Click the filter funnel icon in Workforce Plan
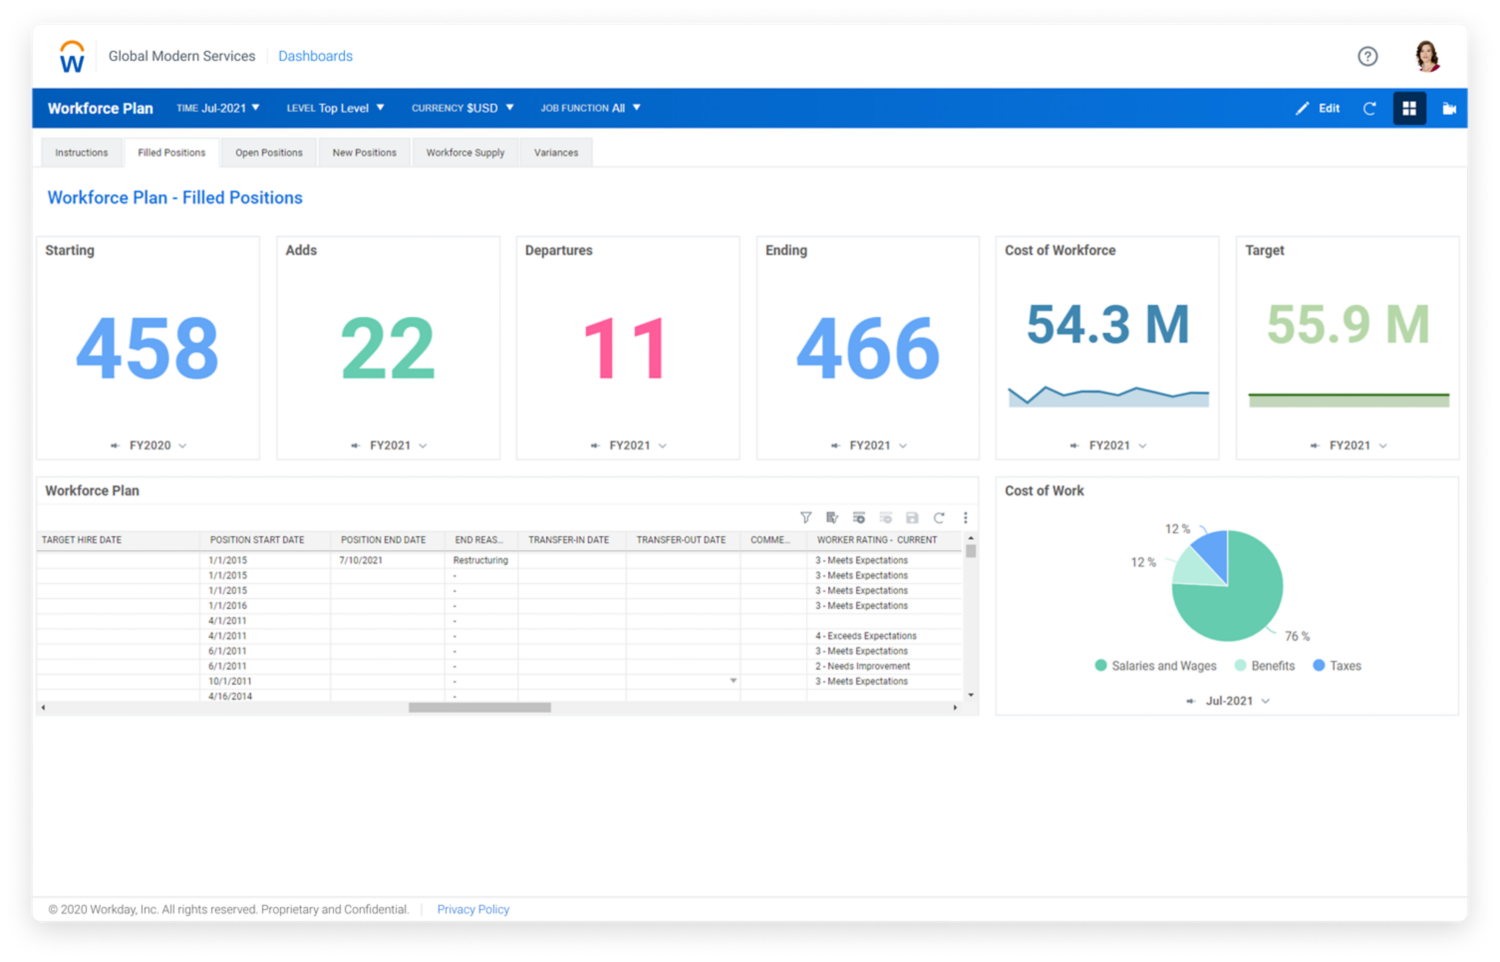 [x=806, y=518]
